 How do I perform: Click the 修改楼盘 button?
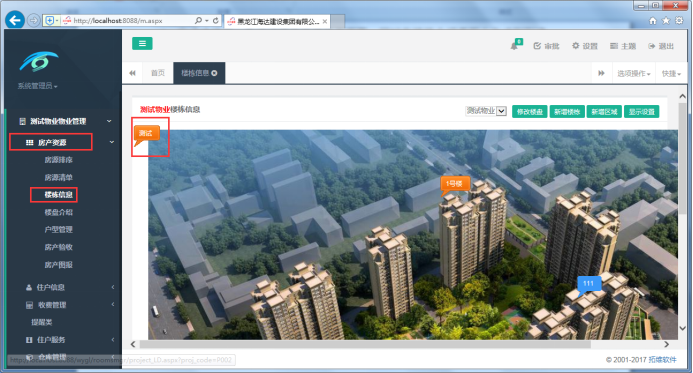530,112
